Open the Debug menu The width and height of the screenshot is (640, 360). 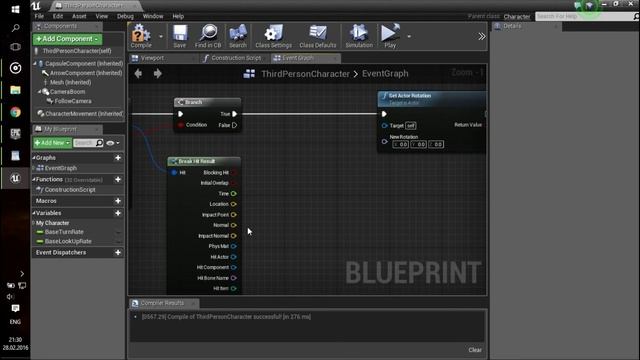(x=125, y=16)
